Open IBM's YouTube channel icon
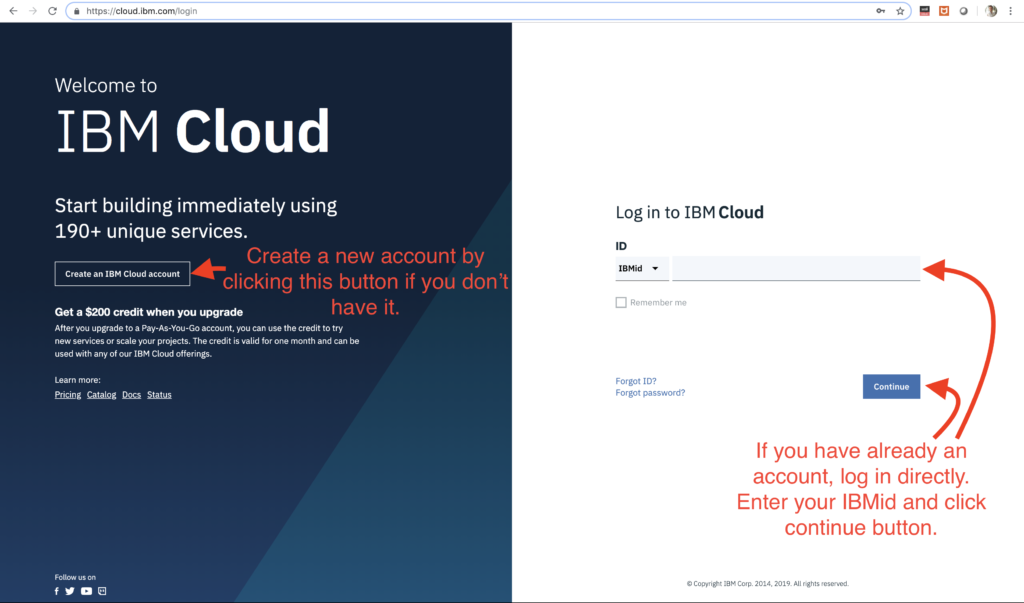 click(x=86, y=591)
